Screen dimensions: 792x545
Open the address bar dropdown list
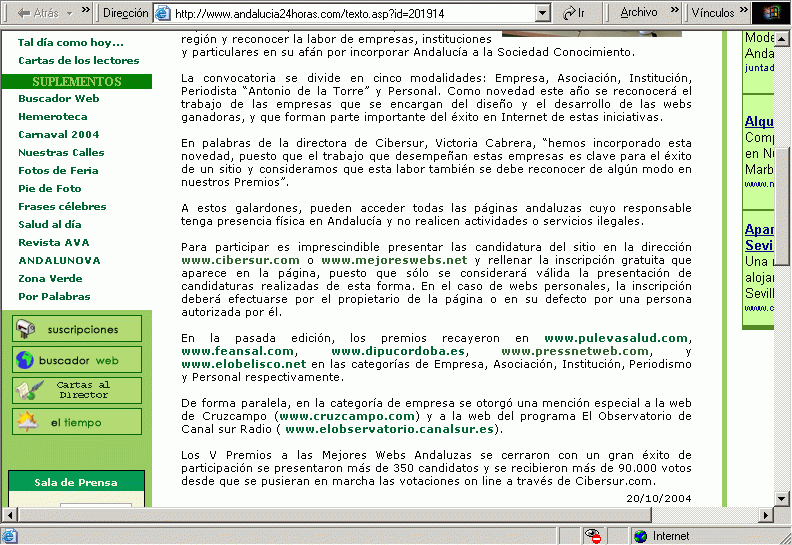pyautogui.click(x=542, y=13)
